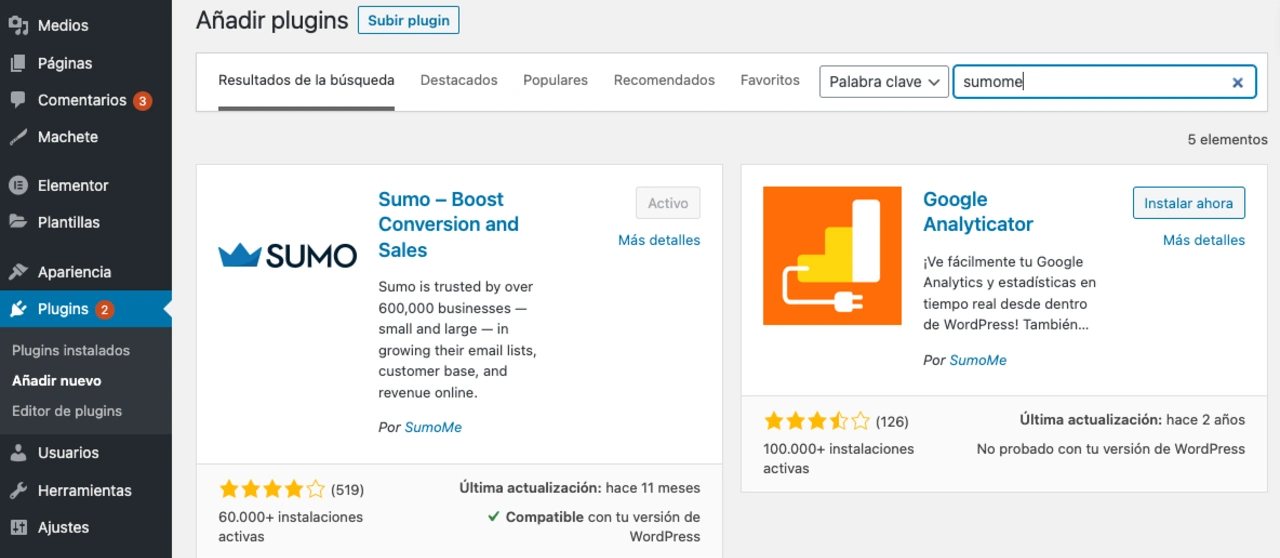The height and width of the screenshot is (558, 1280).
Task: Open Editor de plugins submenu
Action: coord(67,411)
